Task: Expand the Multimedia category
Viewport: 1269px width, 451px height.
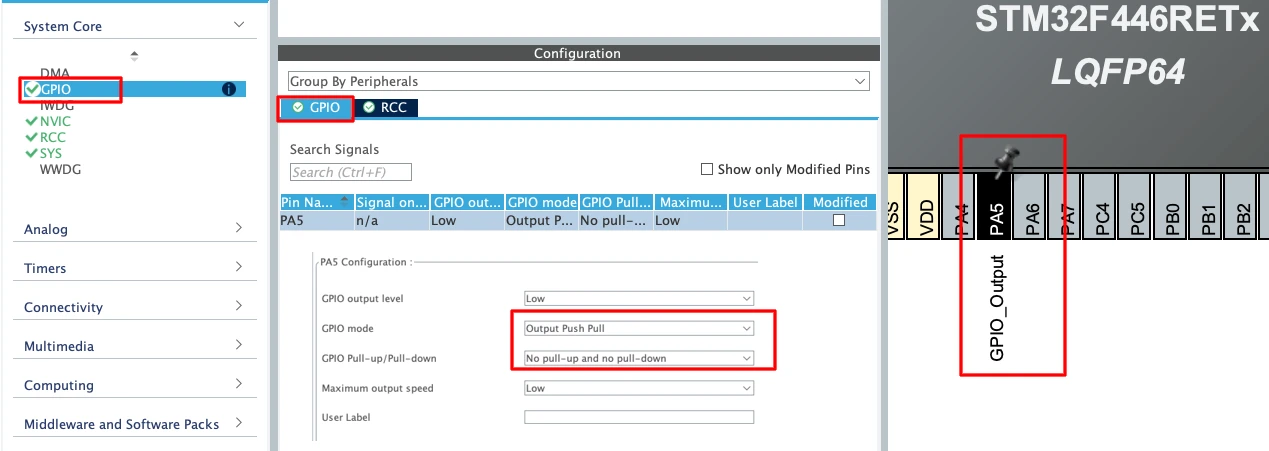Action: pyautogui.click(x=238, y=345)
